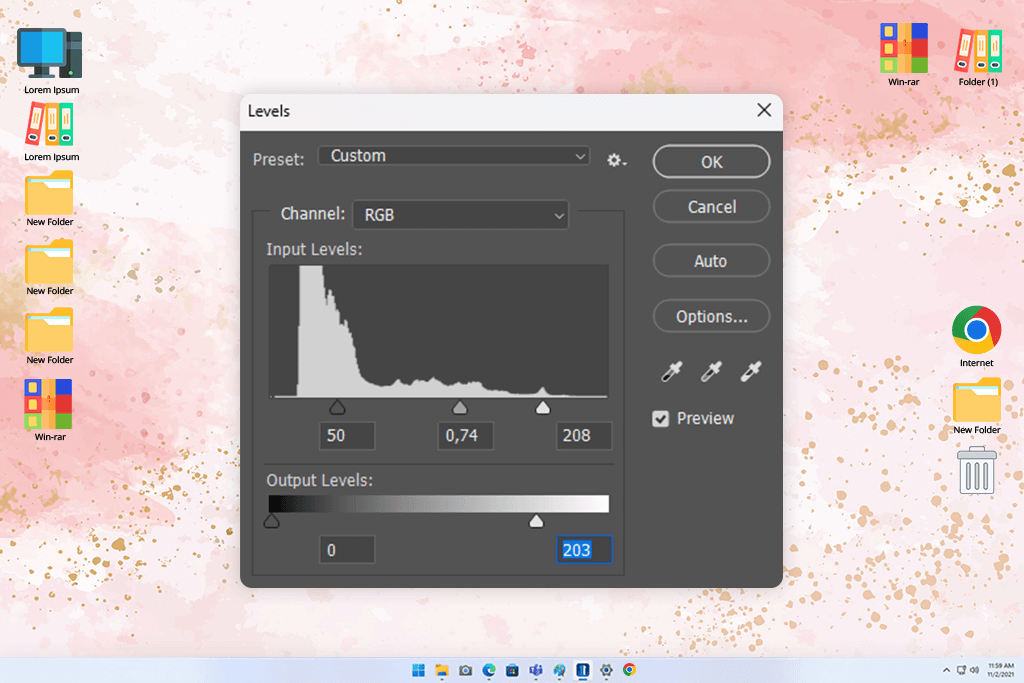Click input shadow field showing 50

[x=347, y=436]
